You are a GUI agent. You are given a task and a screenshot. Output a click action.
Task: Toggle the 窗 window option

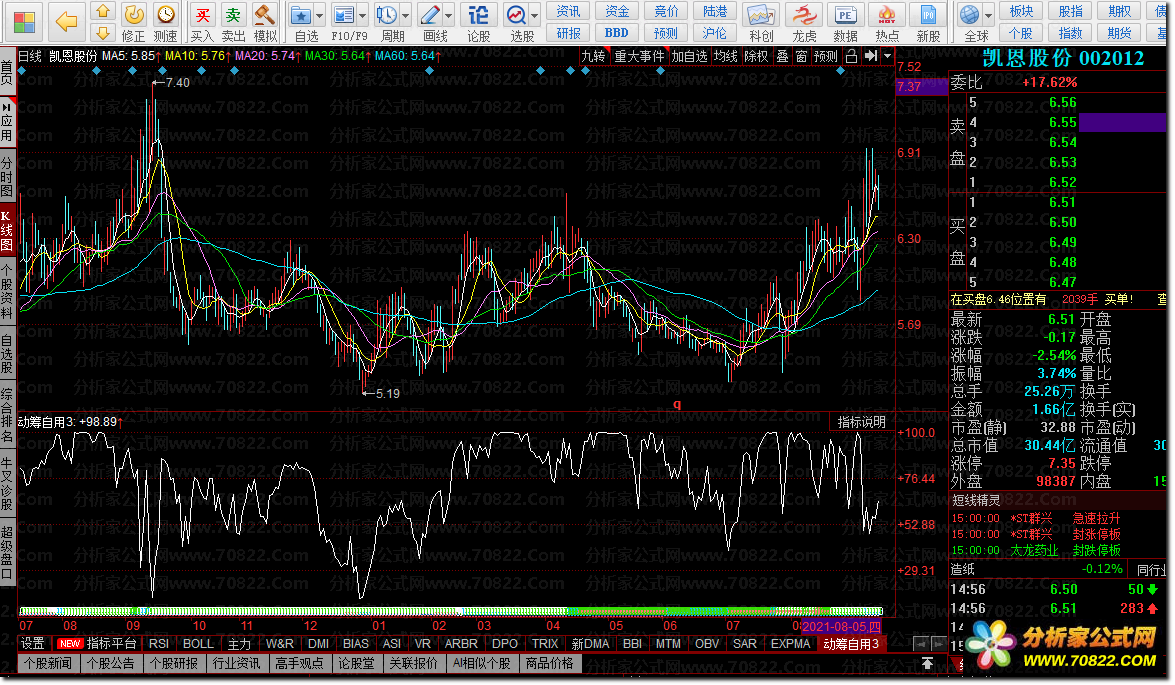click(801, 56)
